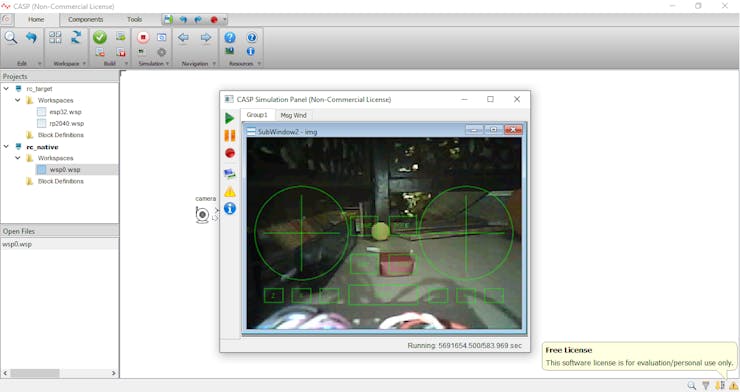This screenshot has width=740, height=392.
Task: Expand the Navigation group dropdown arrow
Action: (x=214, y=64)
